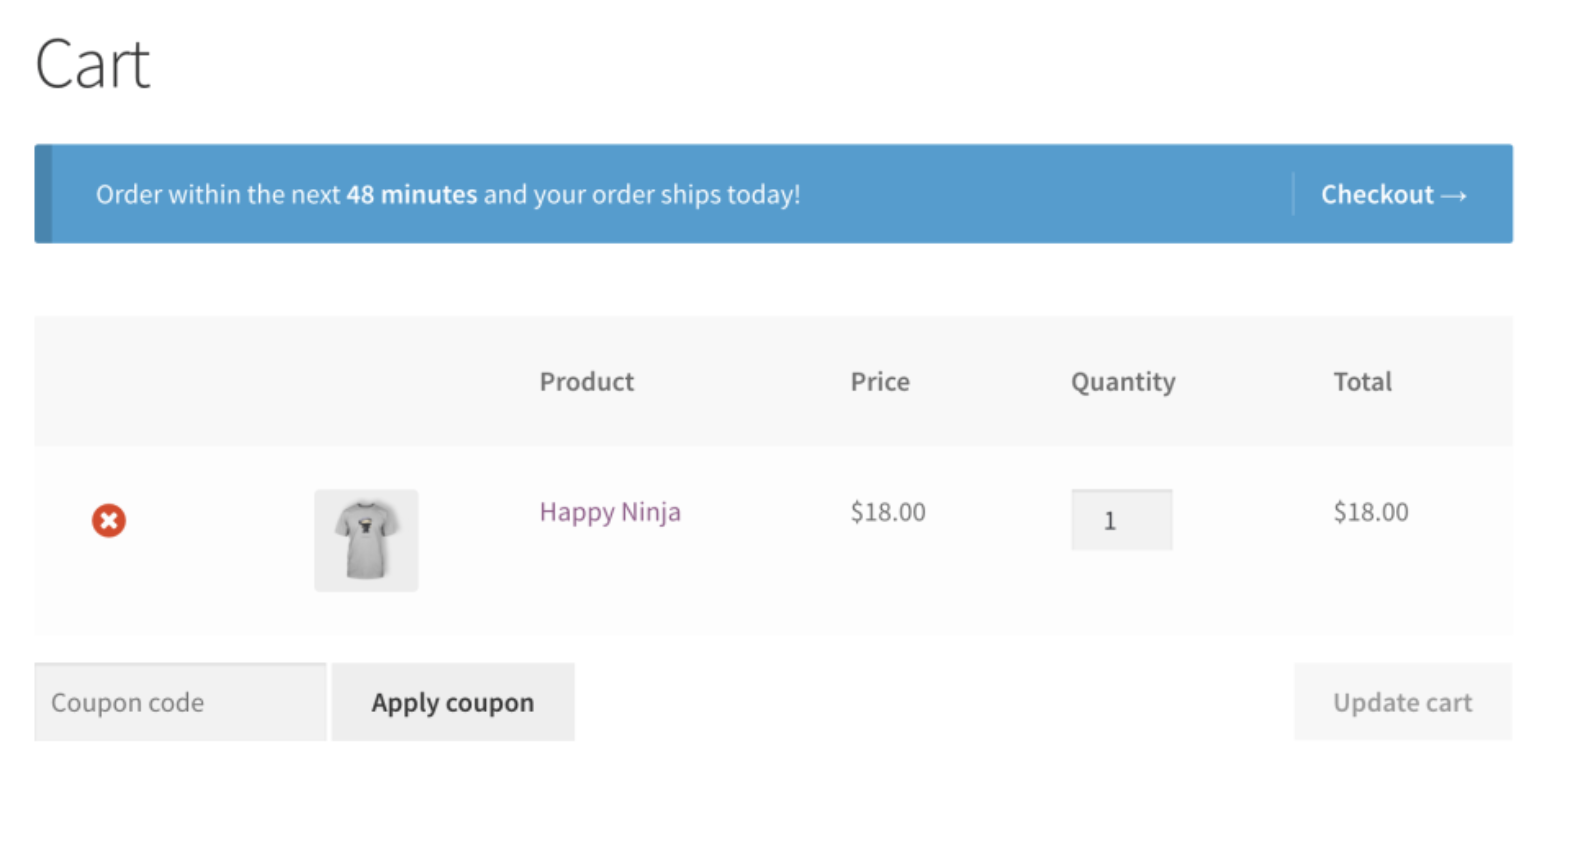Viewport: 1570px width, 842px height.
Task: Click the dark blue stripe on banner edge
Action: [43, 194]
